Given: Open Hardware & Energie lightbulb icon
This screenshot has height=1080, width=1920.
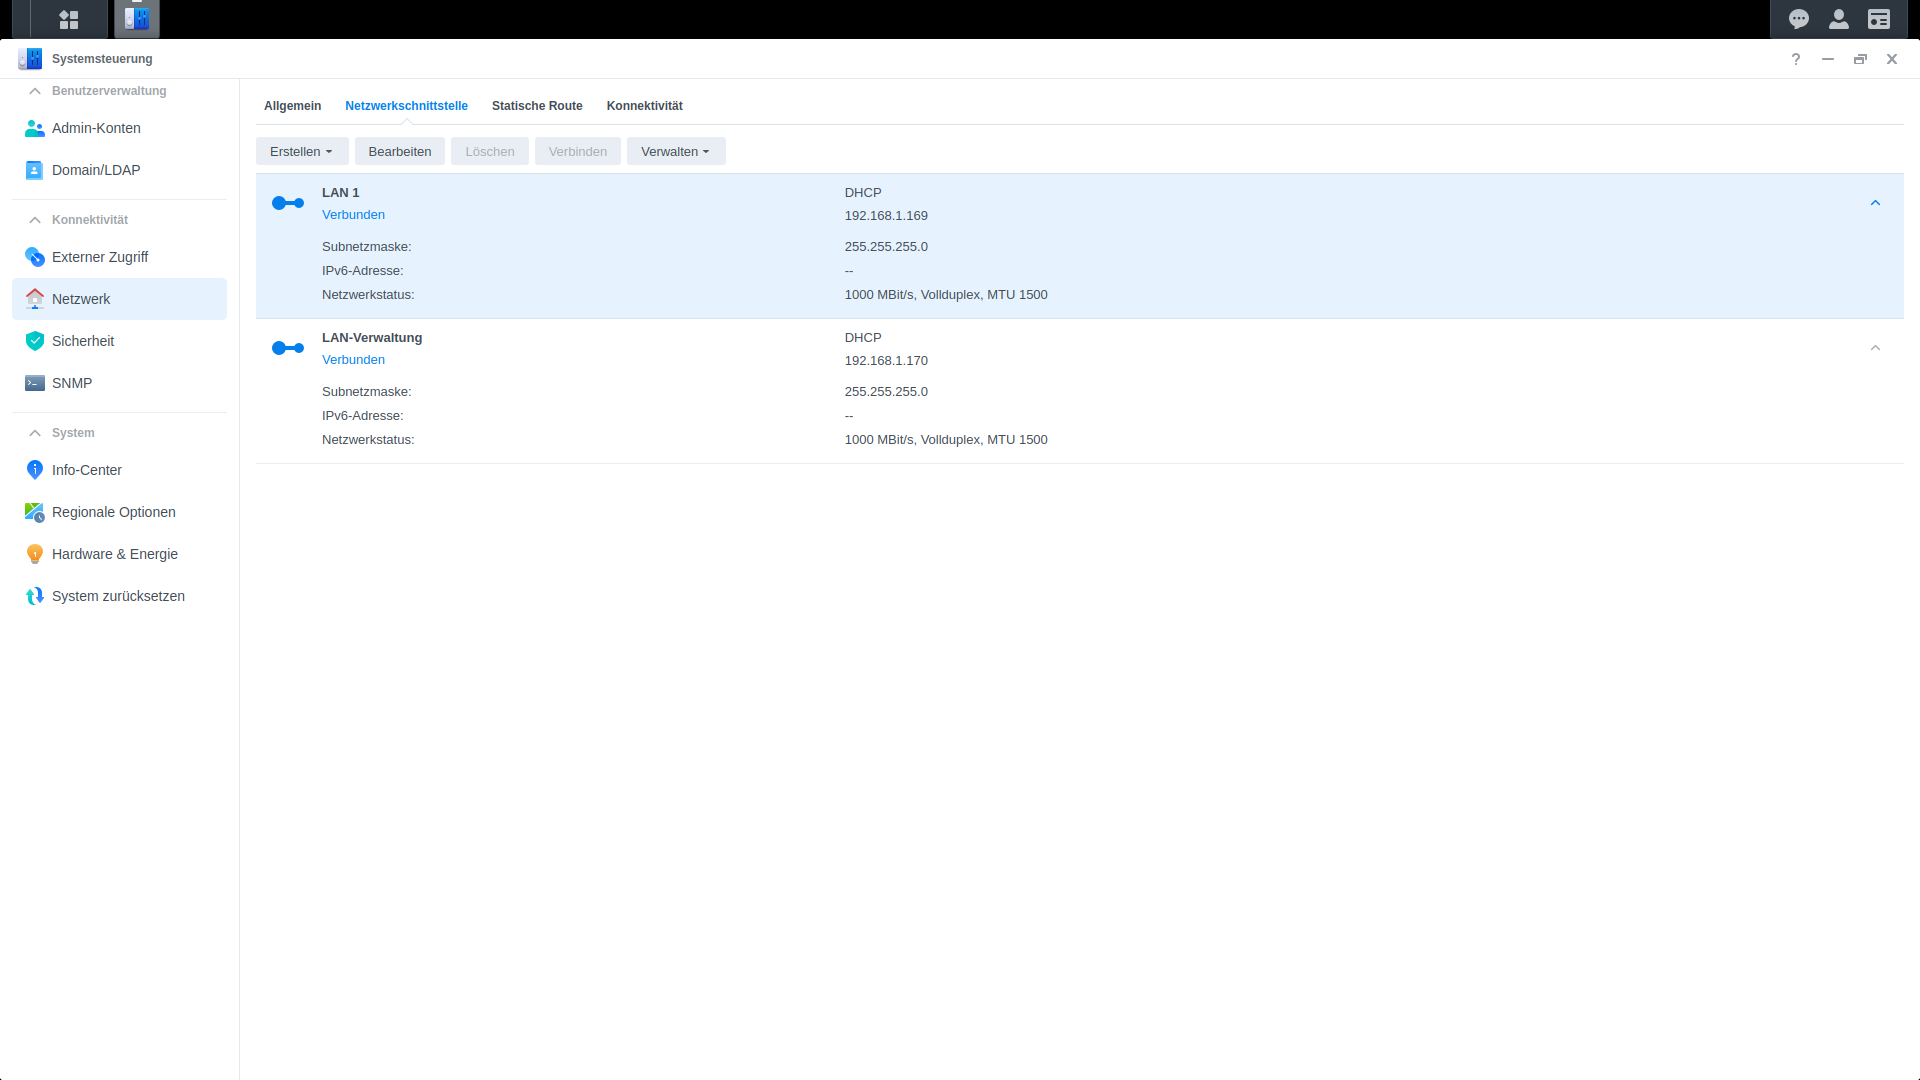Looking at the screenshot, I should [x=35, y=554].
